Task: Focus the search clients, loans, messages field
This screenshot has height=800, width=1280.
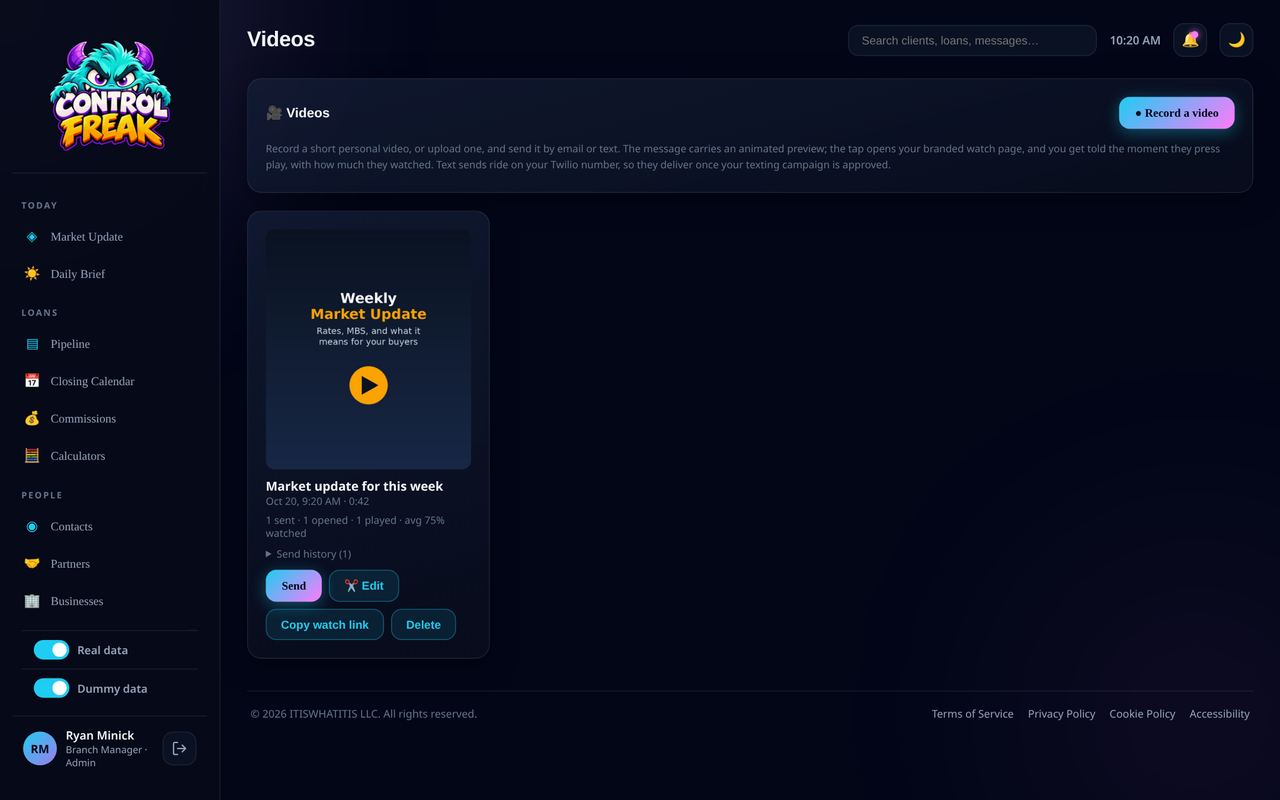Action: [x=972, y=40]
